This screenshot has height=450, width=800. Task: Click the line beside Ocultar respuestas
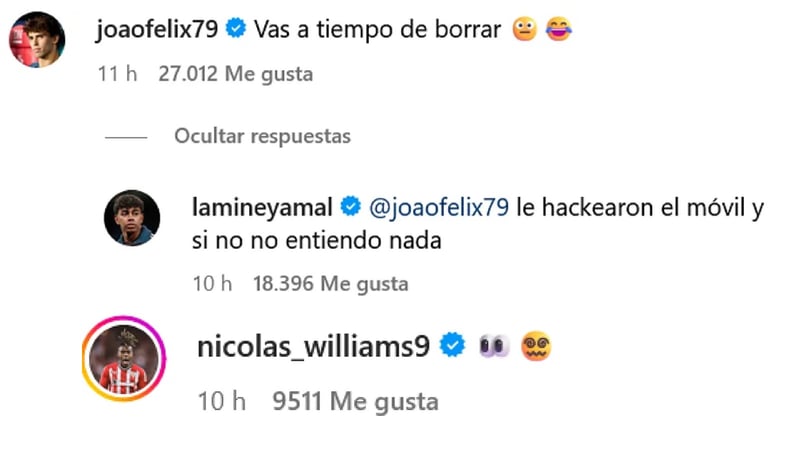pos(126,137)
